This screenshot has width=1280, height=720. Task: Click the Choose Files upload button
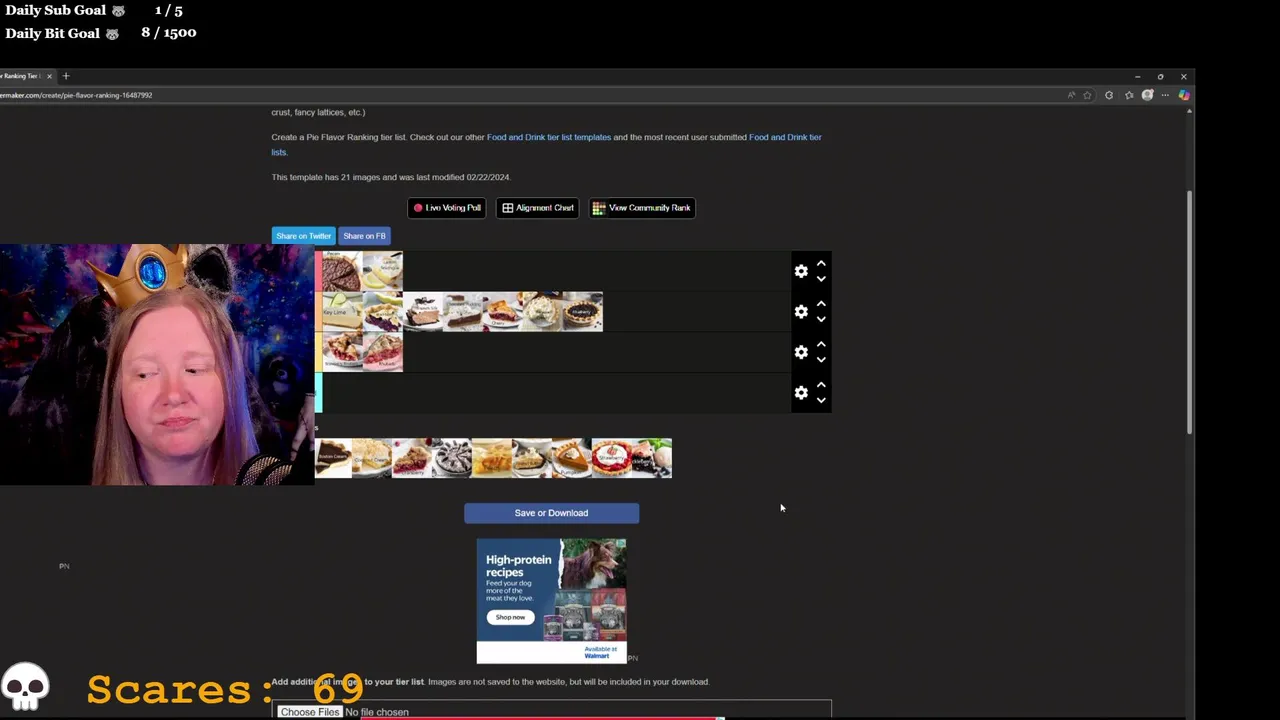(309, 712)
